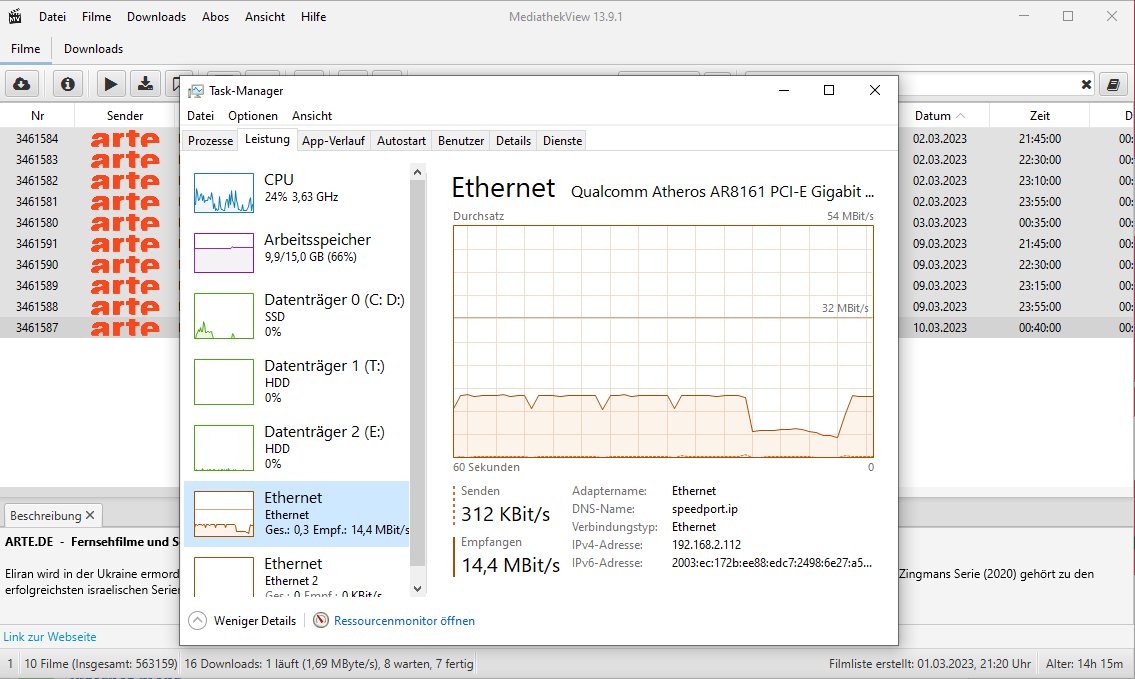
Task: Switch to the Benutzer tab
Action: click(x=460, y=141)
